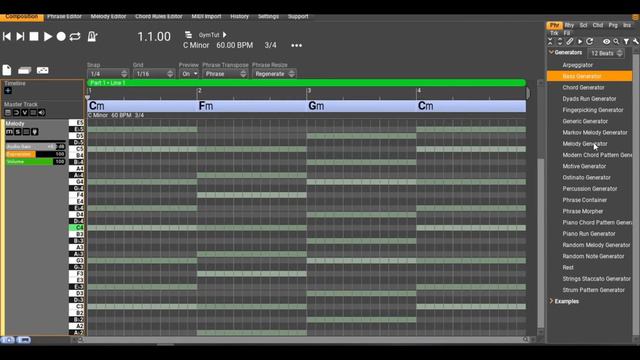Click the arrow after GymTut
The image size is (640, 360).
click(224, 35)
